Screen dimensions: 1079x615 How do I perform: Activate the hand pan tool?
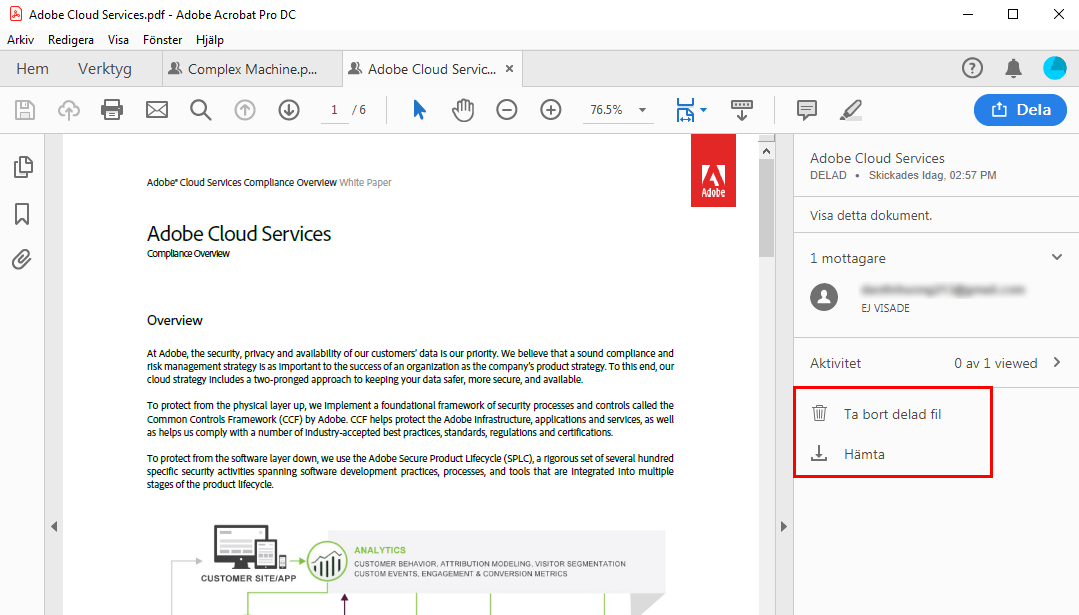click(463, 110)
